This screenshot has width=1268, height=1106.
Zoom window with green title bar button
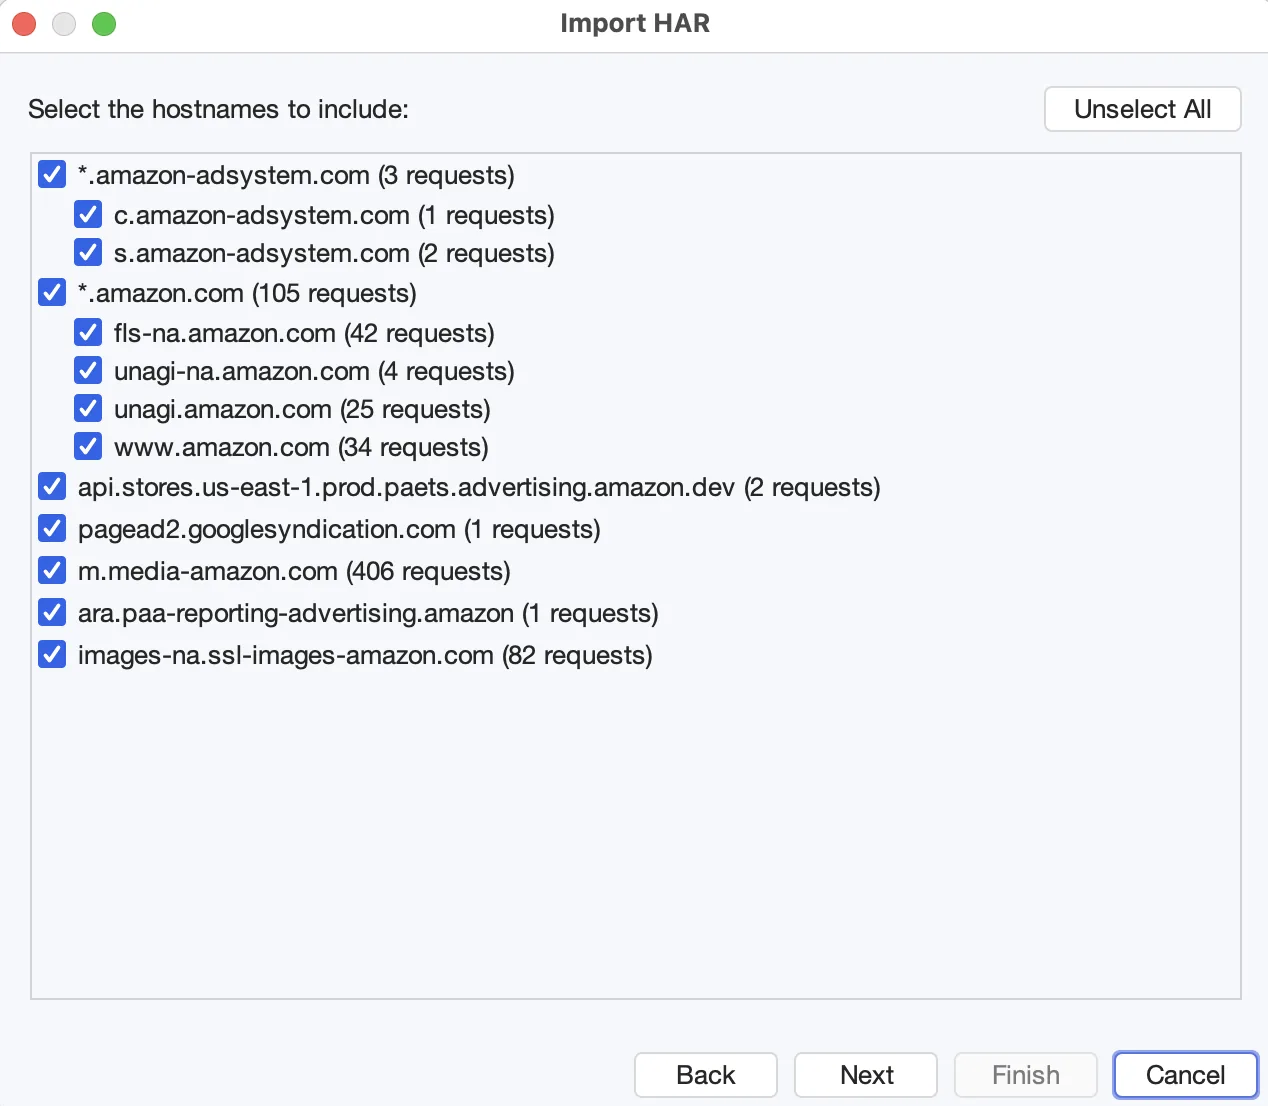click(104, 24)
